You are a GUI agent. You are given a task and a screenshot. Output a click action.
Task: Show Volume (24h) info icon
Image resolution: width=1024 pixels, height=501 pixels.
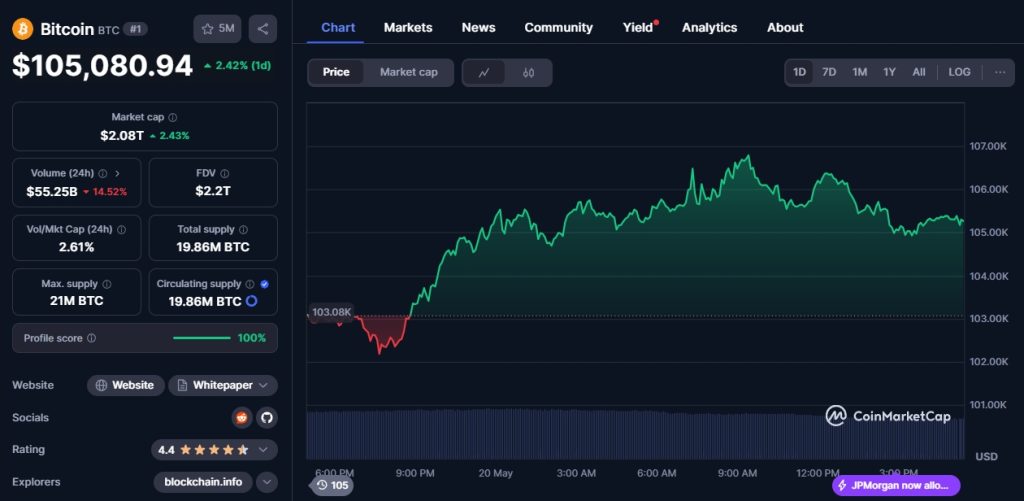103,174
